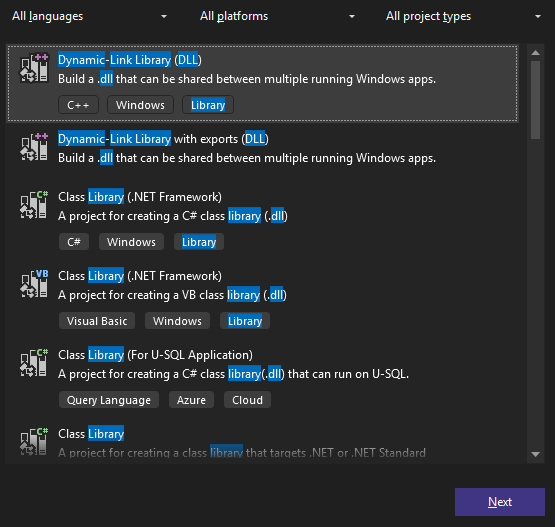Click the C# Class Library (.NET Framework) icon

pos(34,205)
